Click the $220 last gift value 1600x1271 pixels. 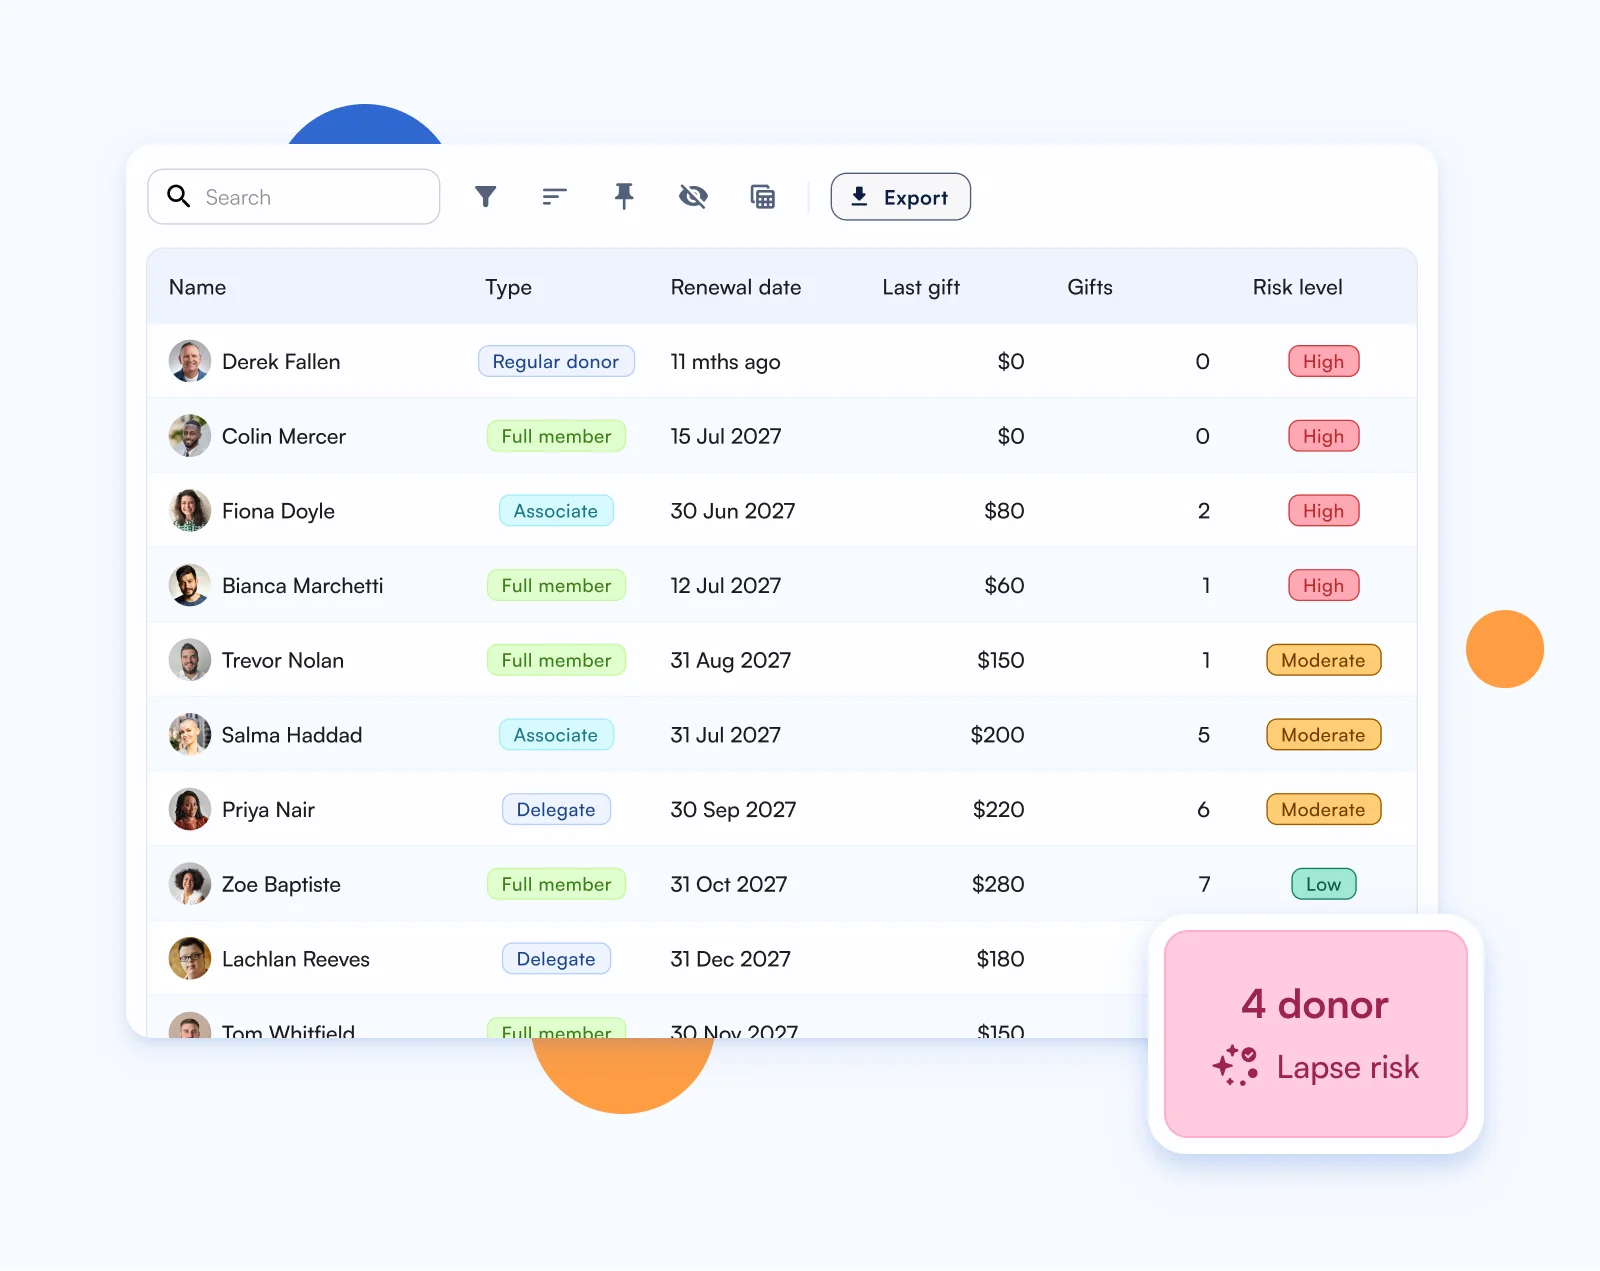point(998,809)
